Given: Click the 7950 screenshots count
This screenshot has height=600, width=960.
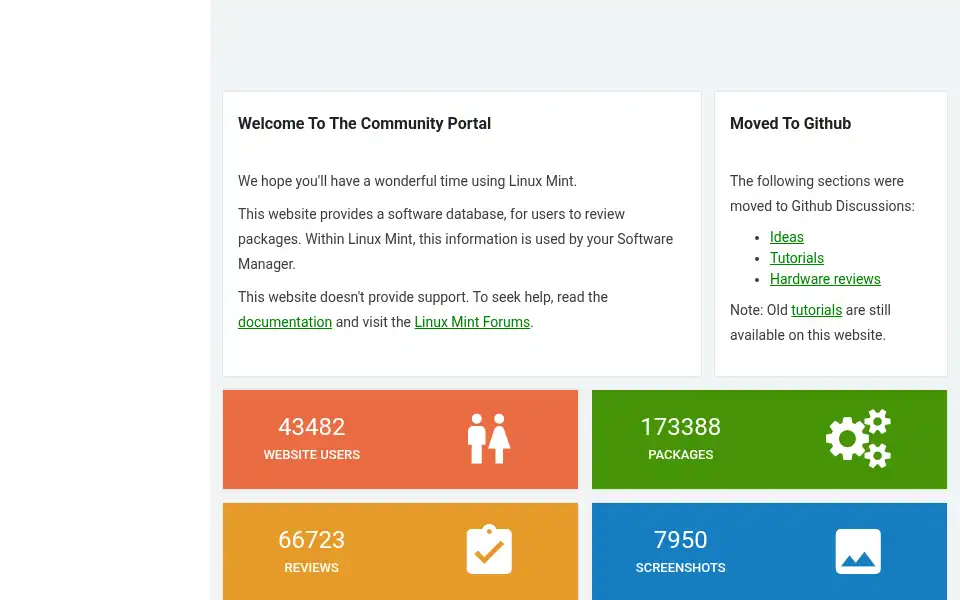Looking at the screenshot, I should click(x=680, y=540).
